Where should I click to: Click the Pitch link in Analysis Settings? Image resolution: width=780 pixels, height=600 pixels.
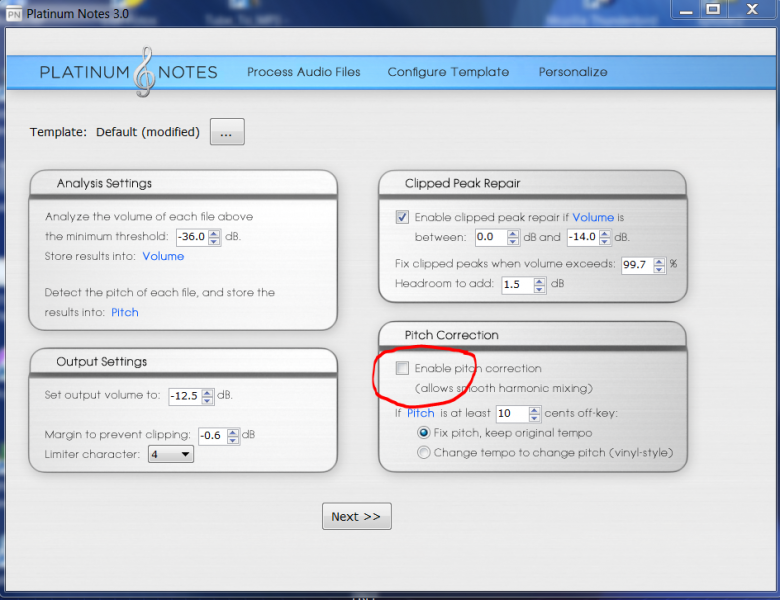[125, 312]
